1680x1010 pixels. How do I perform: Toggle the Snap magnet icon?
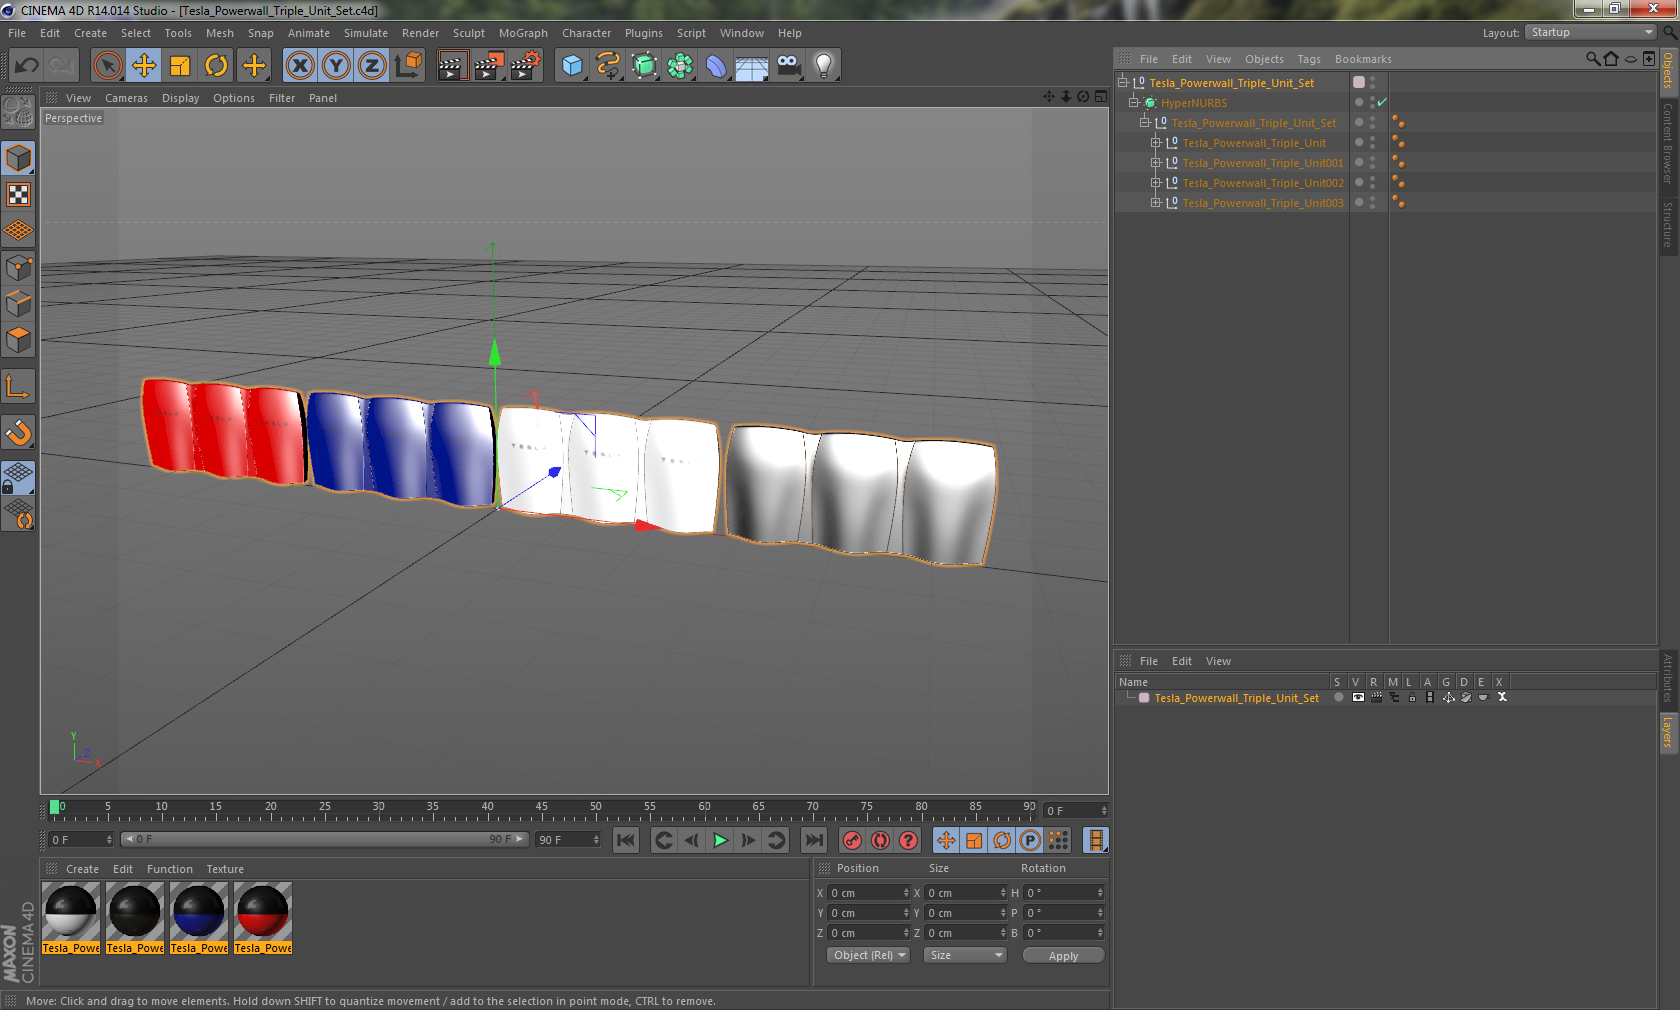pos(19,433)
